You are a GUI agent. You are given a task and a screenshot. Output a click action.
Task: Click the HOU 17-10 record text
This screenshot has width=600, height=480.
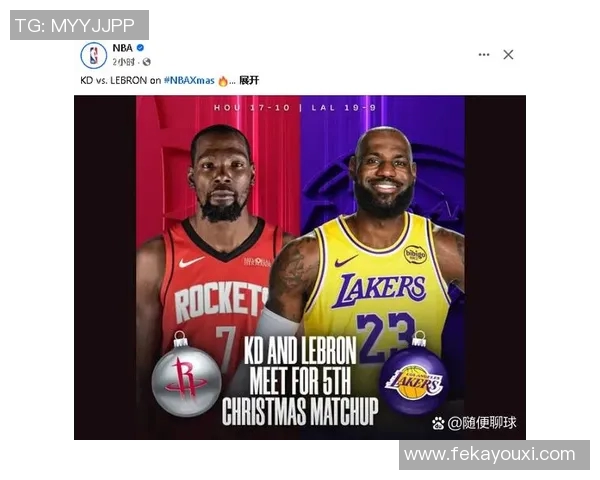(252, 108)
